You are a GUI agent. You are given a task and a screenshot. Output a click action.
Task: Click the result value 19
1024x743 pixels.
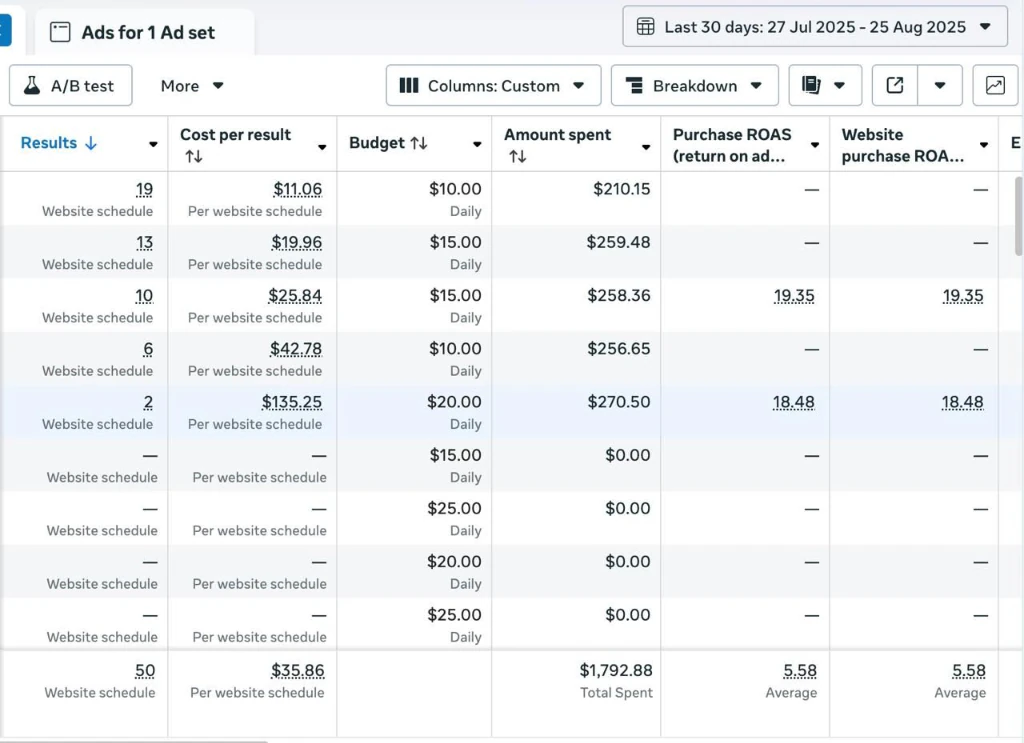point(144,189)
